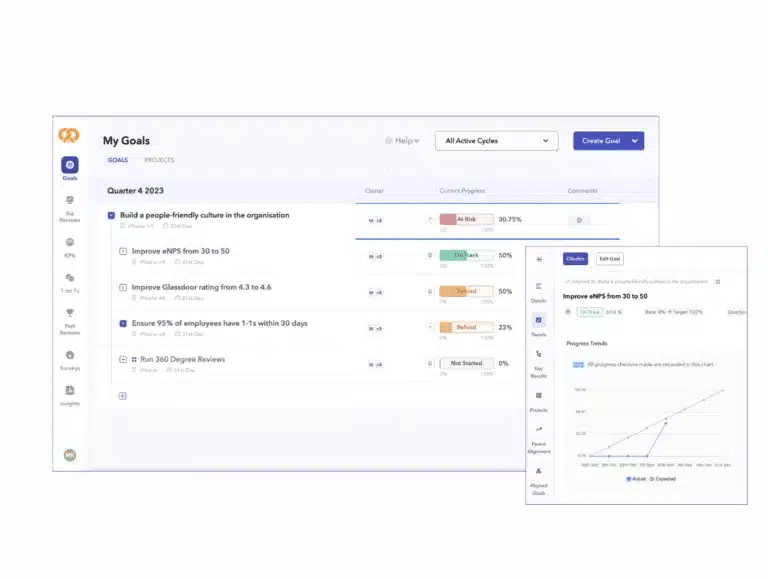Click the Behind progress bar for Glassdoor rating
This screenshot has width=768, height=579.
(466, 291)
